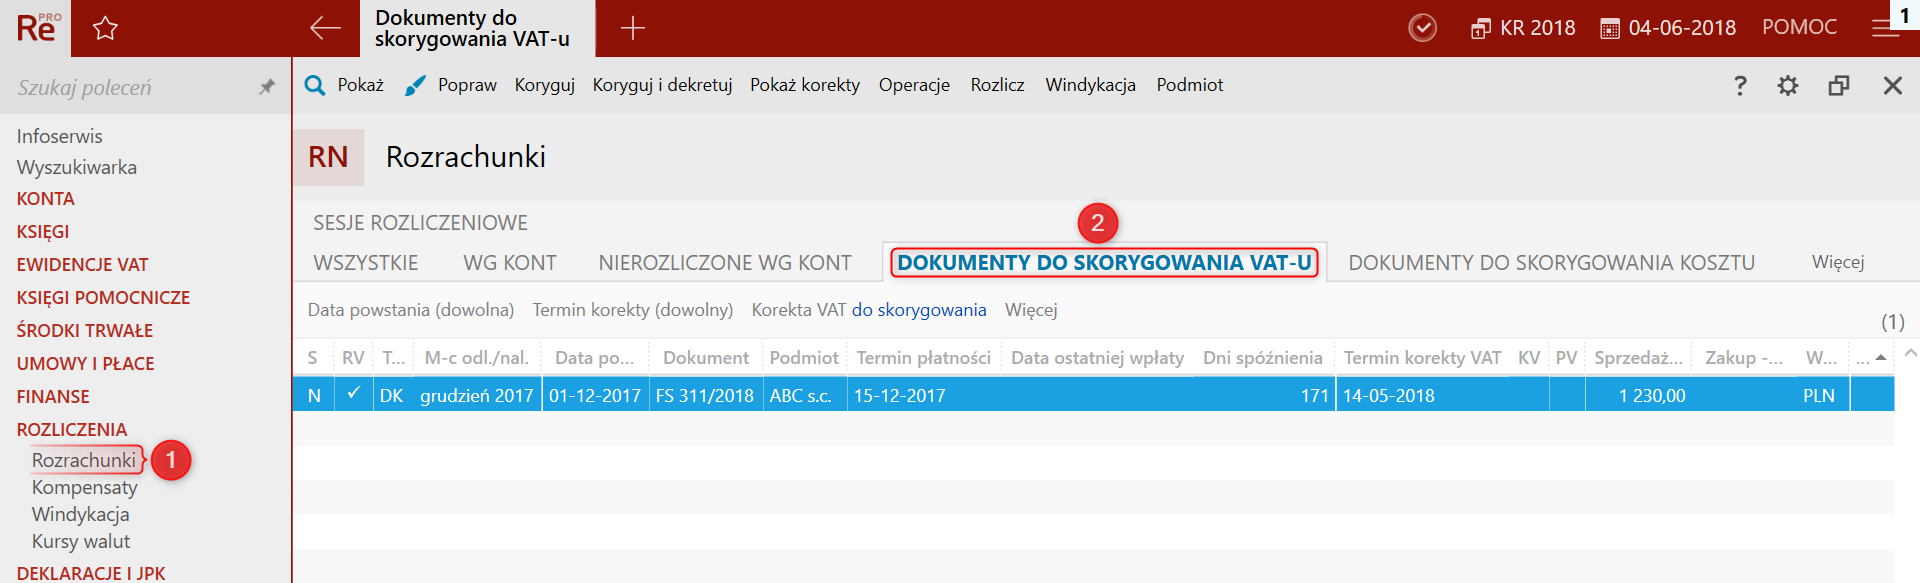This screenshot has height=583, width=1920.
Task: Expand Więcej filters option
Action: click(x=1031, y=310)
